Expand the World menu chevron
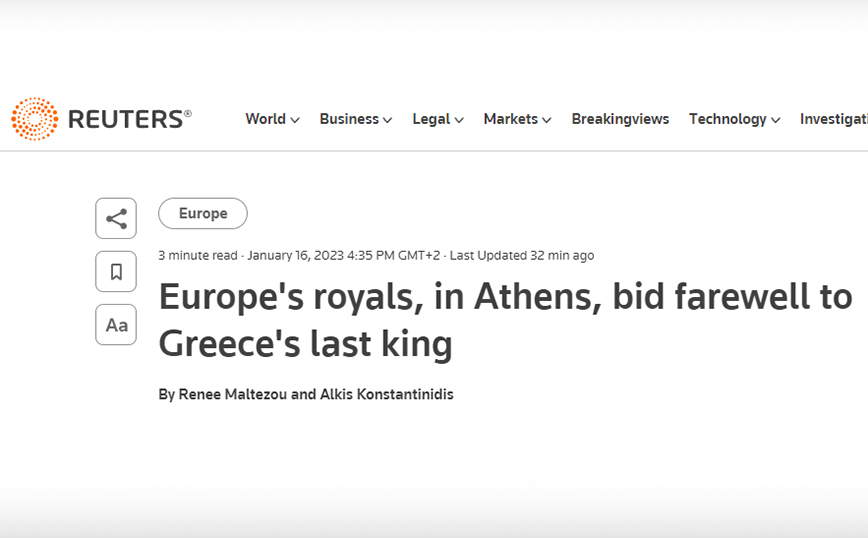The image size is (868, 538). tap(295, 120)
